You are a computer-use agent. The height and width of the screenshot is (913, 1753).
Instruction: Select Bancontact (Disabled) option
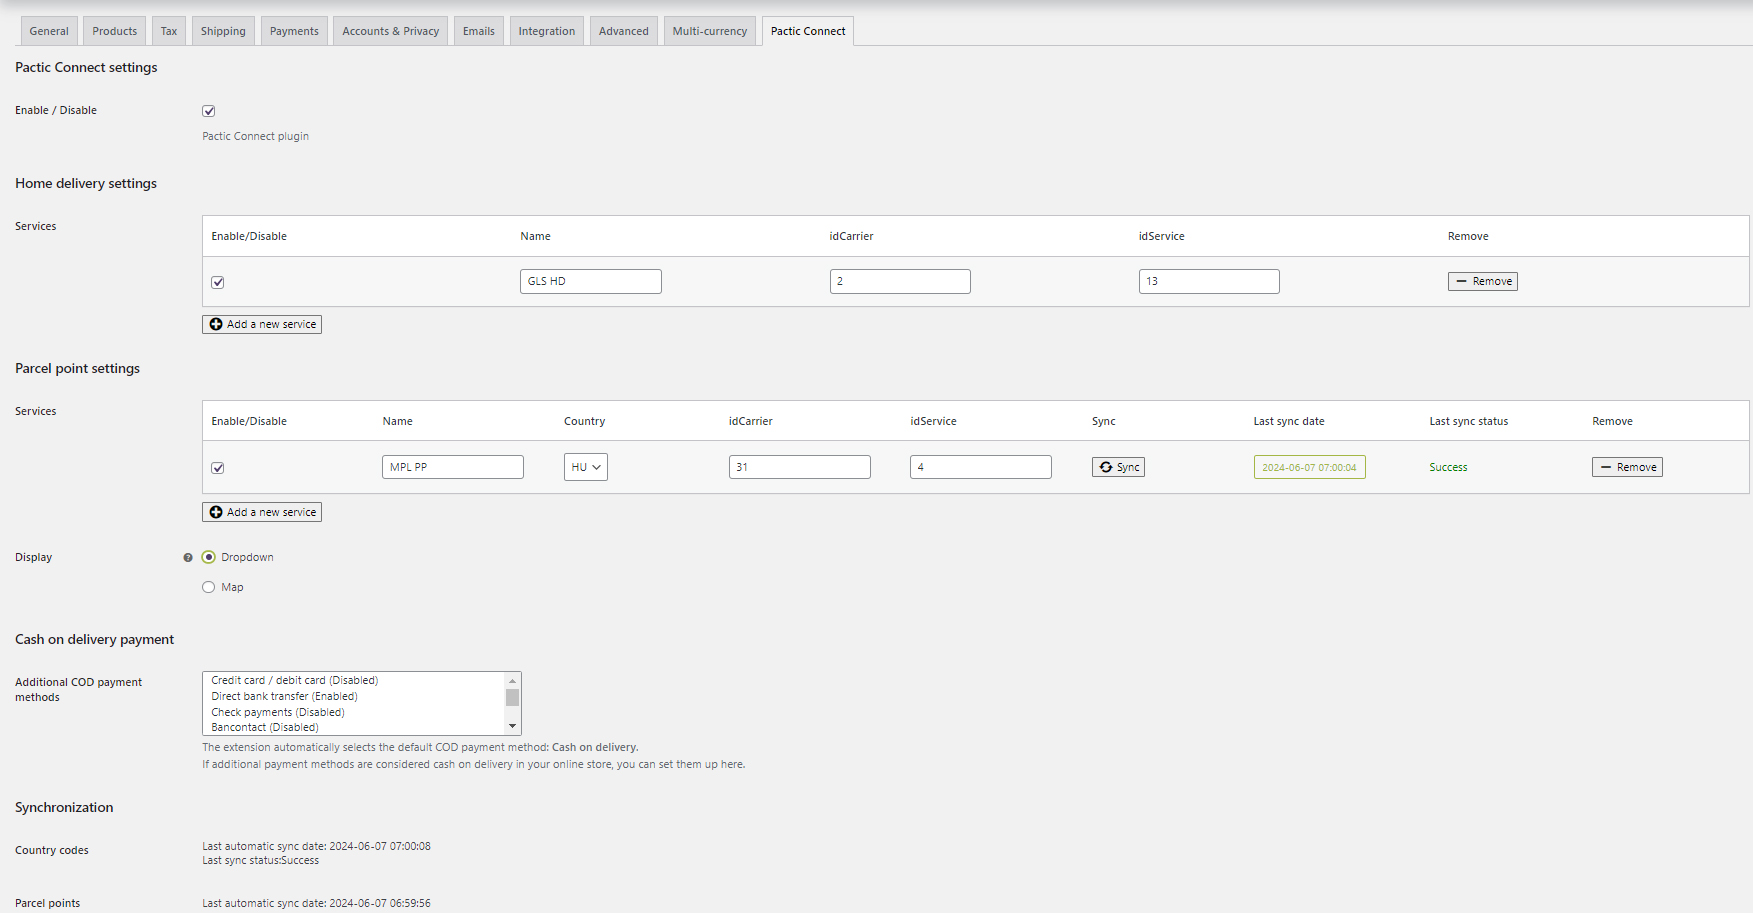click(x=355, y=727)
